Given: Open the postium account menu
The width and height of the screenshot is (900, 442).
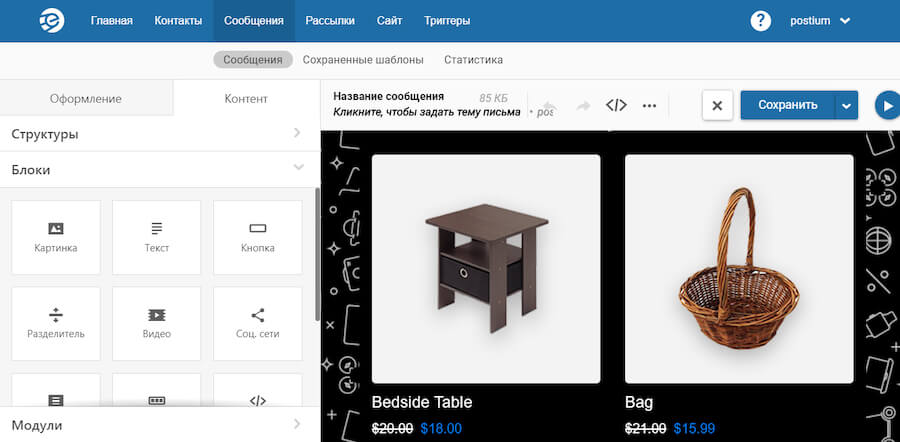Looking at the screenshot, I should [x=819, y=21].
